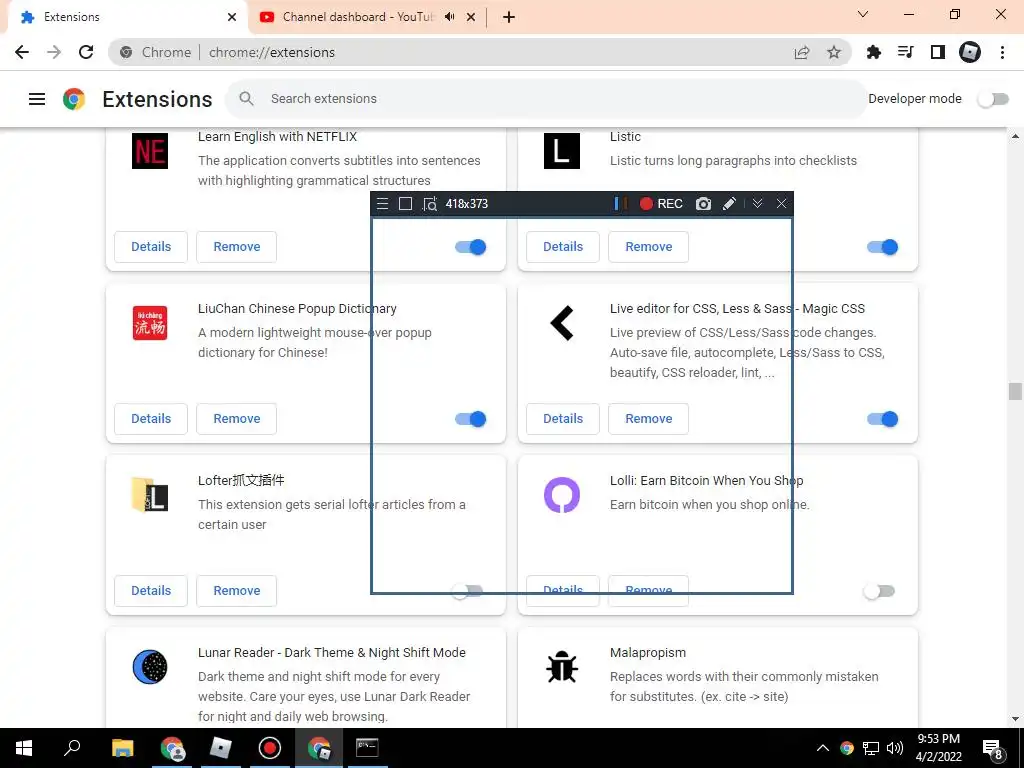Click the Chrome logo beside Extensions title
This screenshot has height=768, width=1024.
coord(74,99)
